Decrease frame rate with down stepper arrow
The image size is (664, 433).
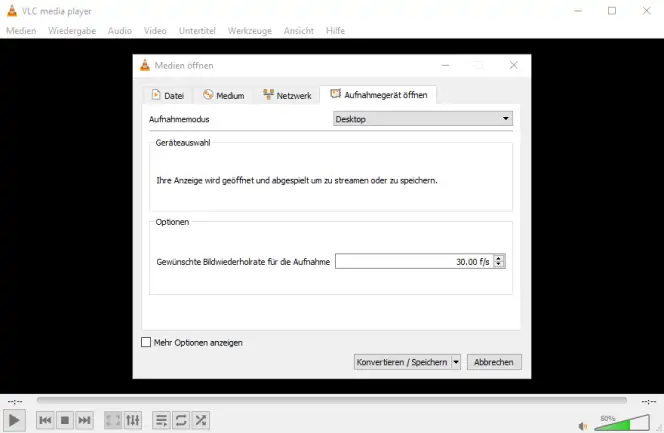click(499, 265)
